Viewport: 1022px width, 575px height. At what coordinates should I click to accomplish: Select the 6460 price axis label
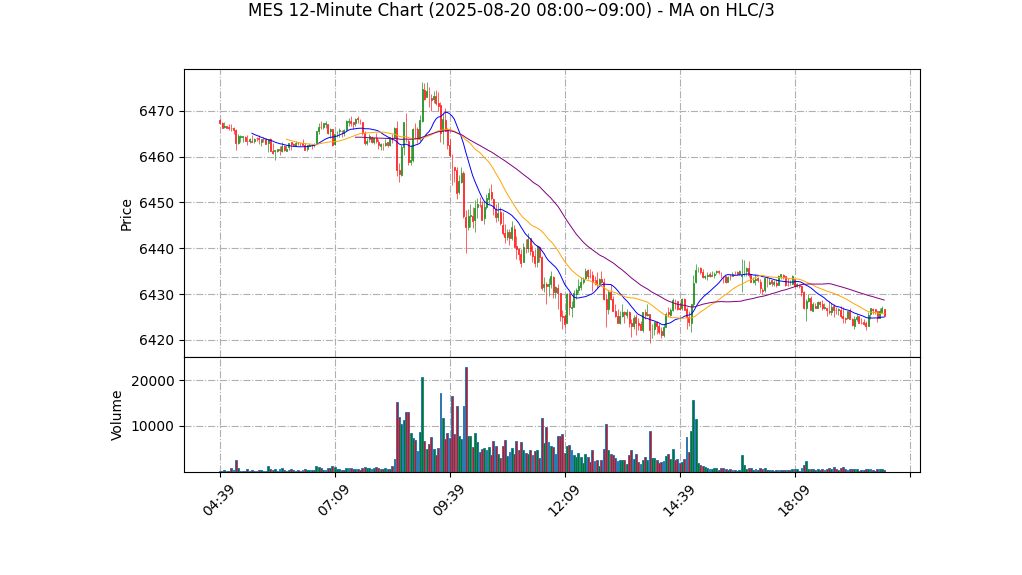click(x=156, y=157)
